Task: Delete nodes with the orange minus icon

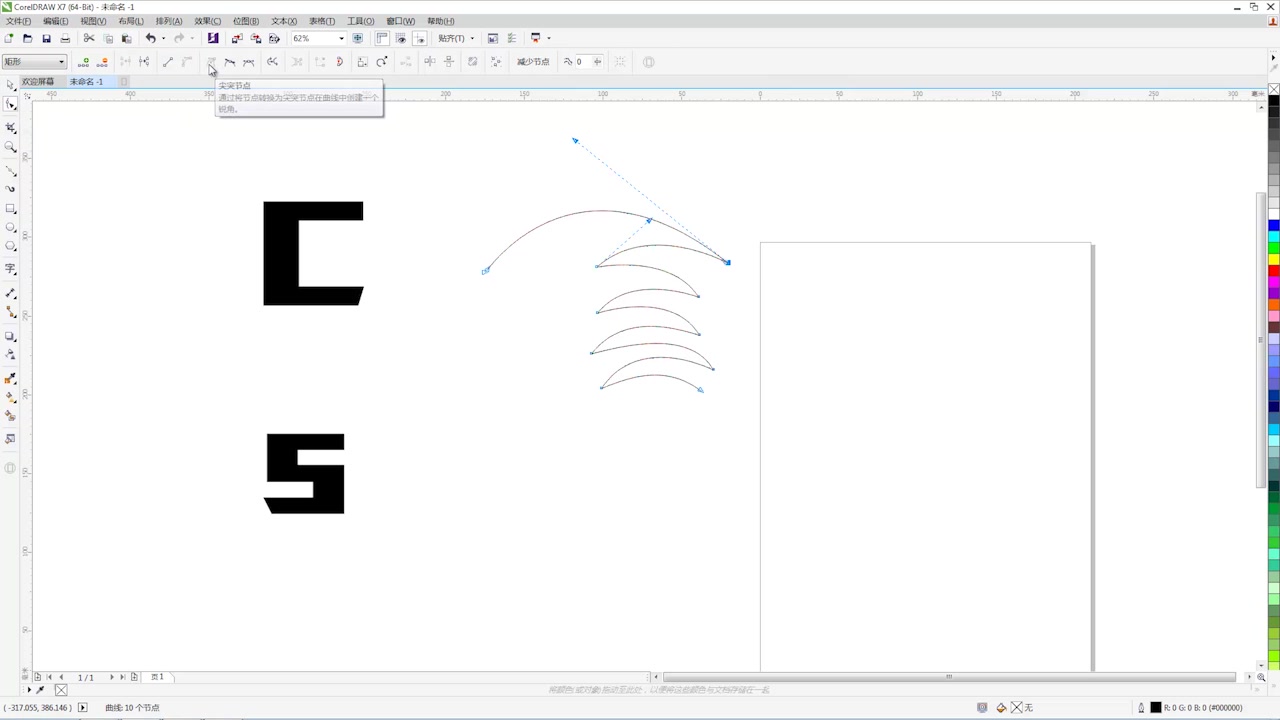Action: (102, 62)
